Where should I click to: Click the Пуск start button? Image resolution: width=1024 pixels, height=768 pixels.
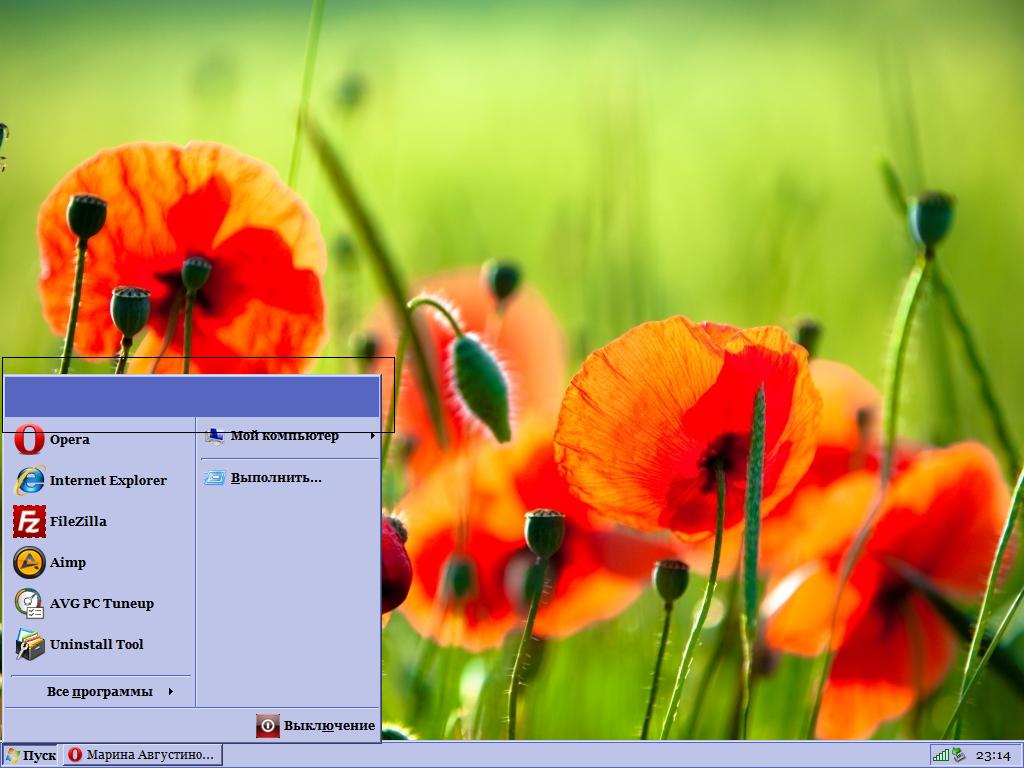pos(30,756)
